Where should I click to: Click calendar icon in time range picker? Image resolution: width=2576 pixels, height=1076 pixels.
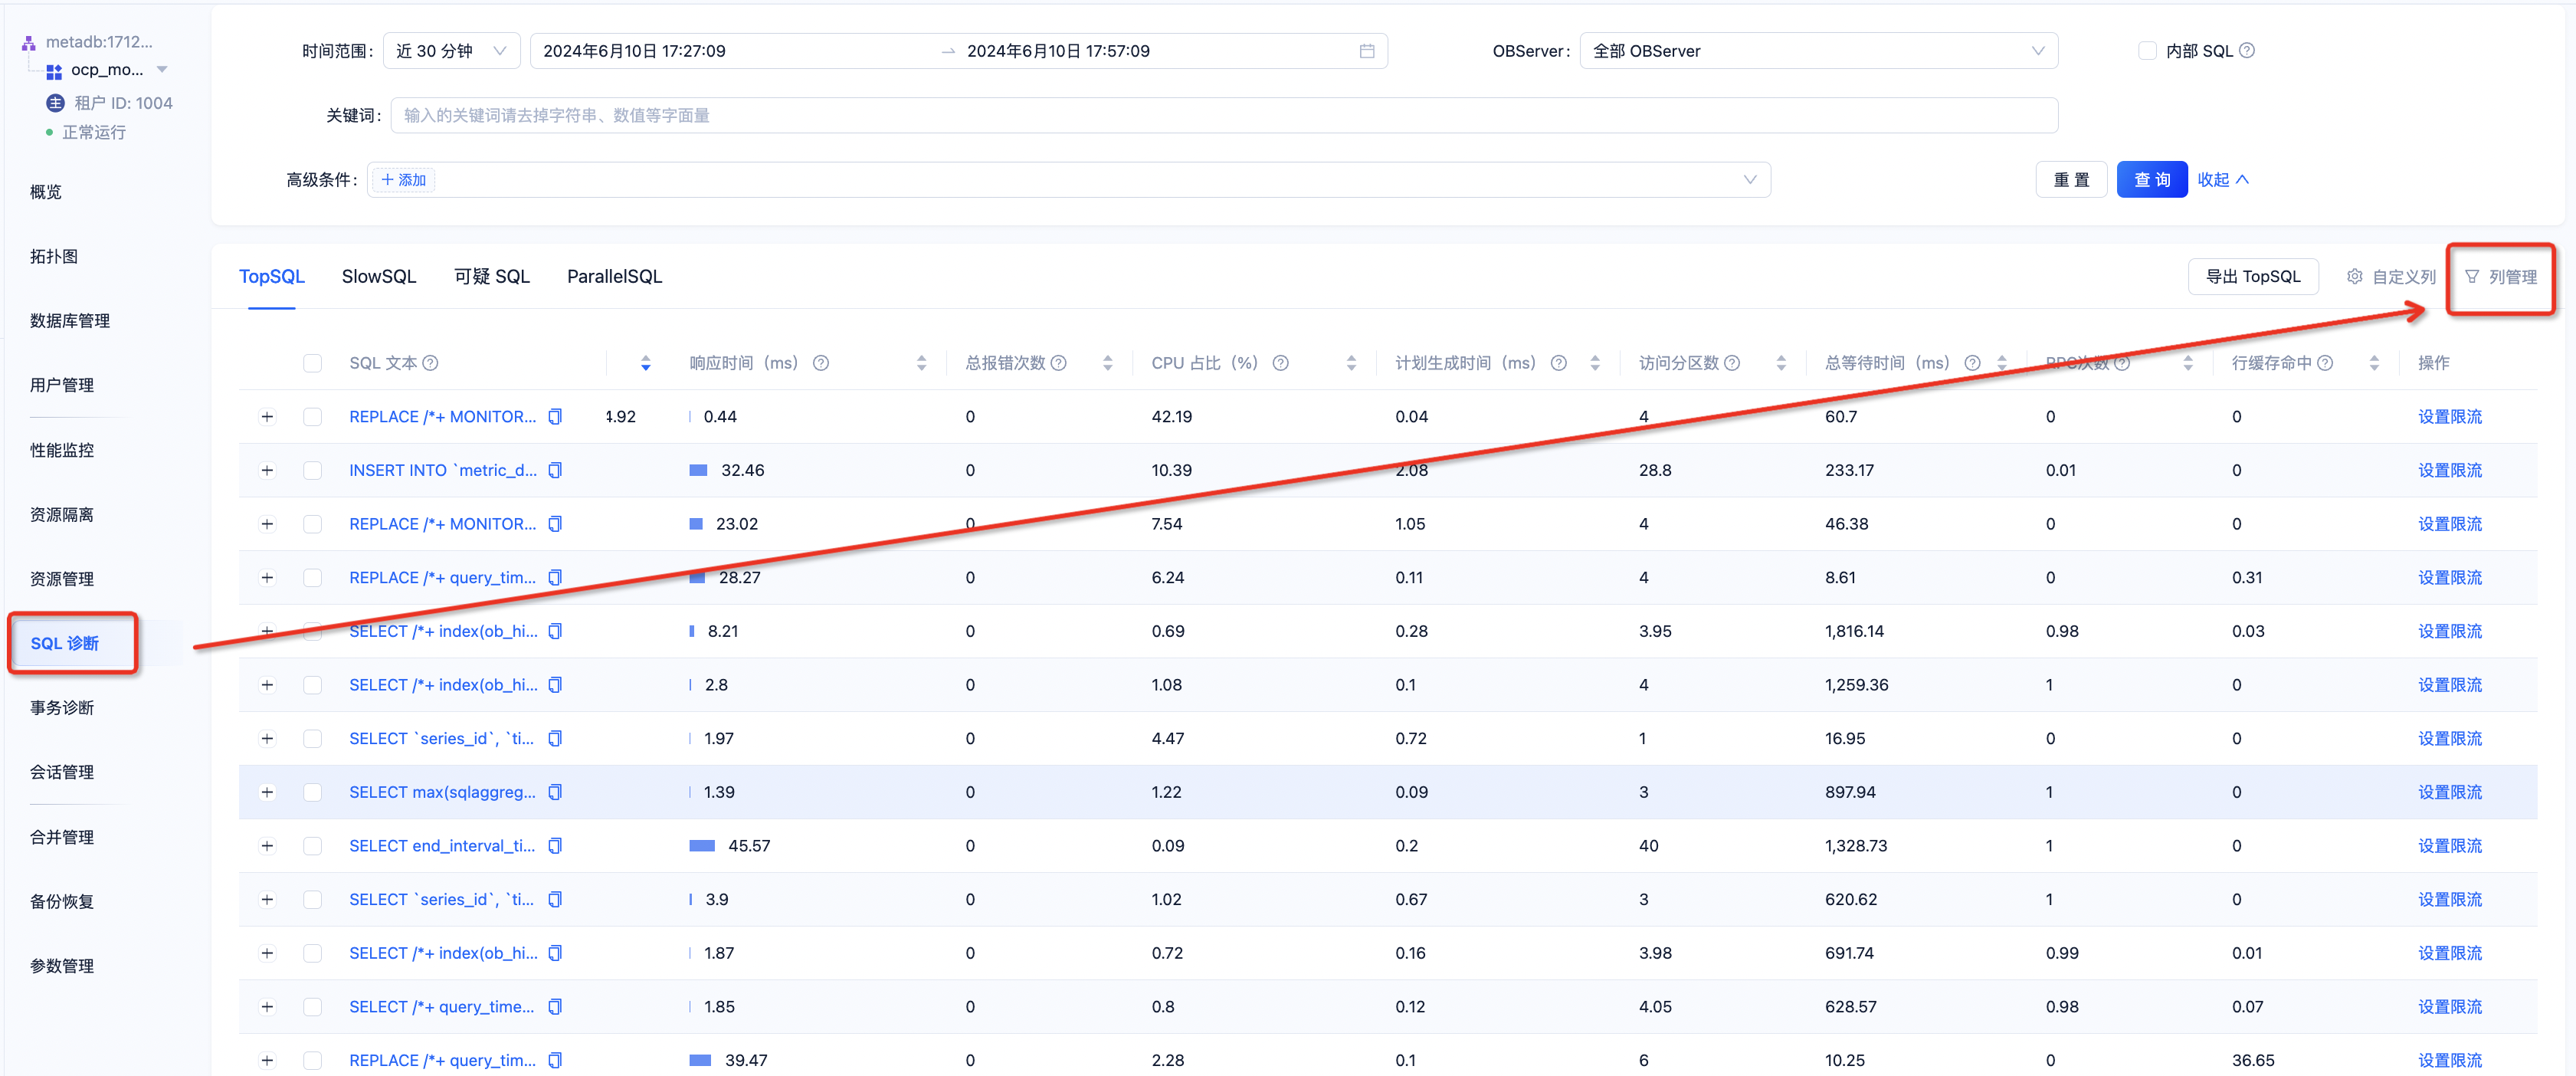coord(1366,51)
